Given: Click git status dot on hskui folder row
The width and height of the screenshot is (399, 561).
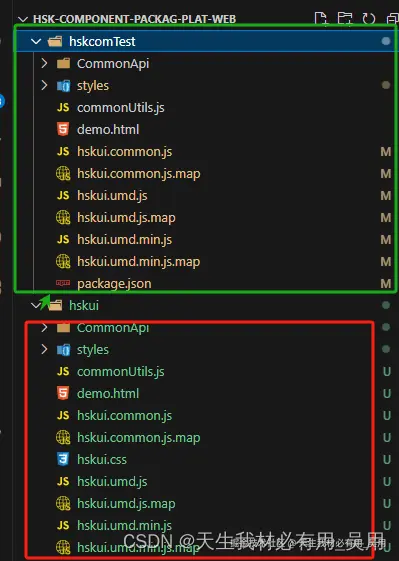Looking at the screenshot, I should pyautogui.click(x=386, y=305).
